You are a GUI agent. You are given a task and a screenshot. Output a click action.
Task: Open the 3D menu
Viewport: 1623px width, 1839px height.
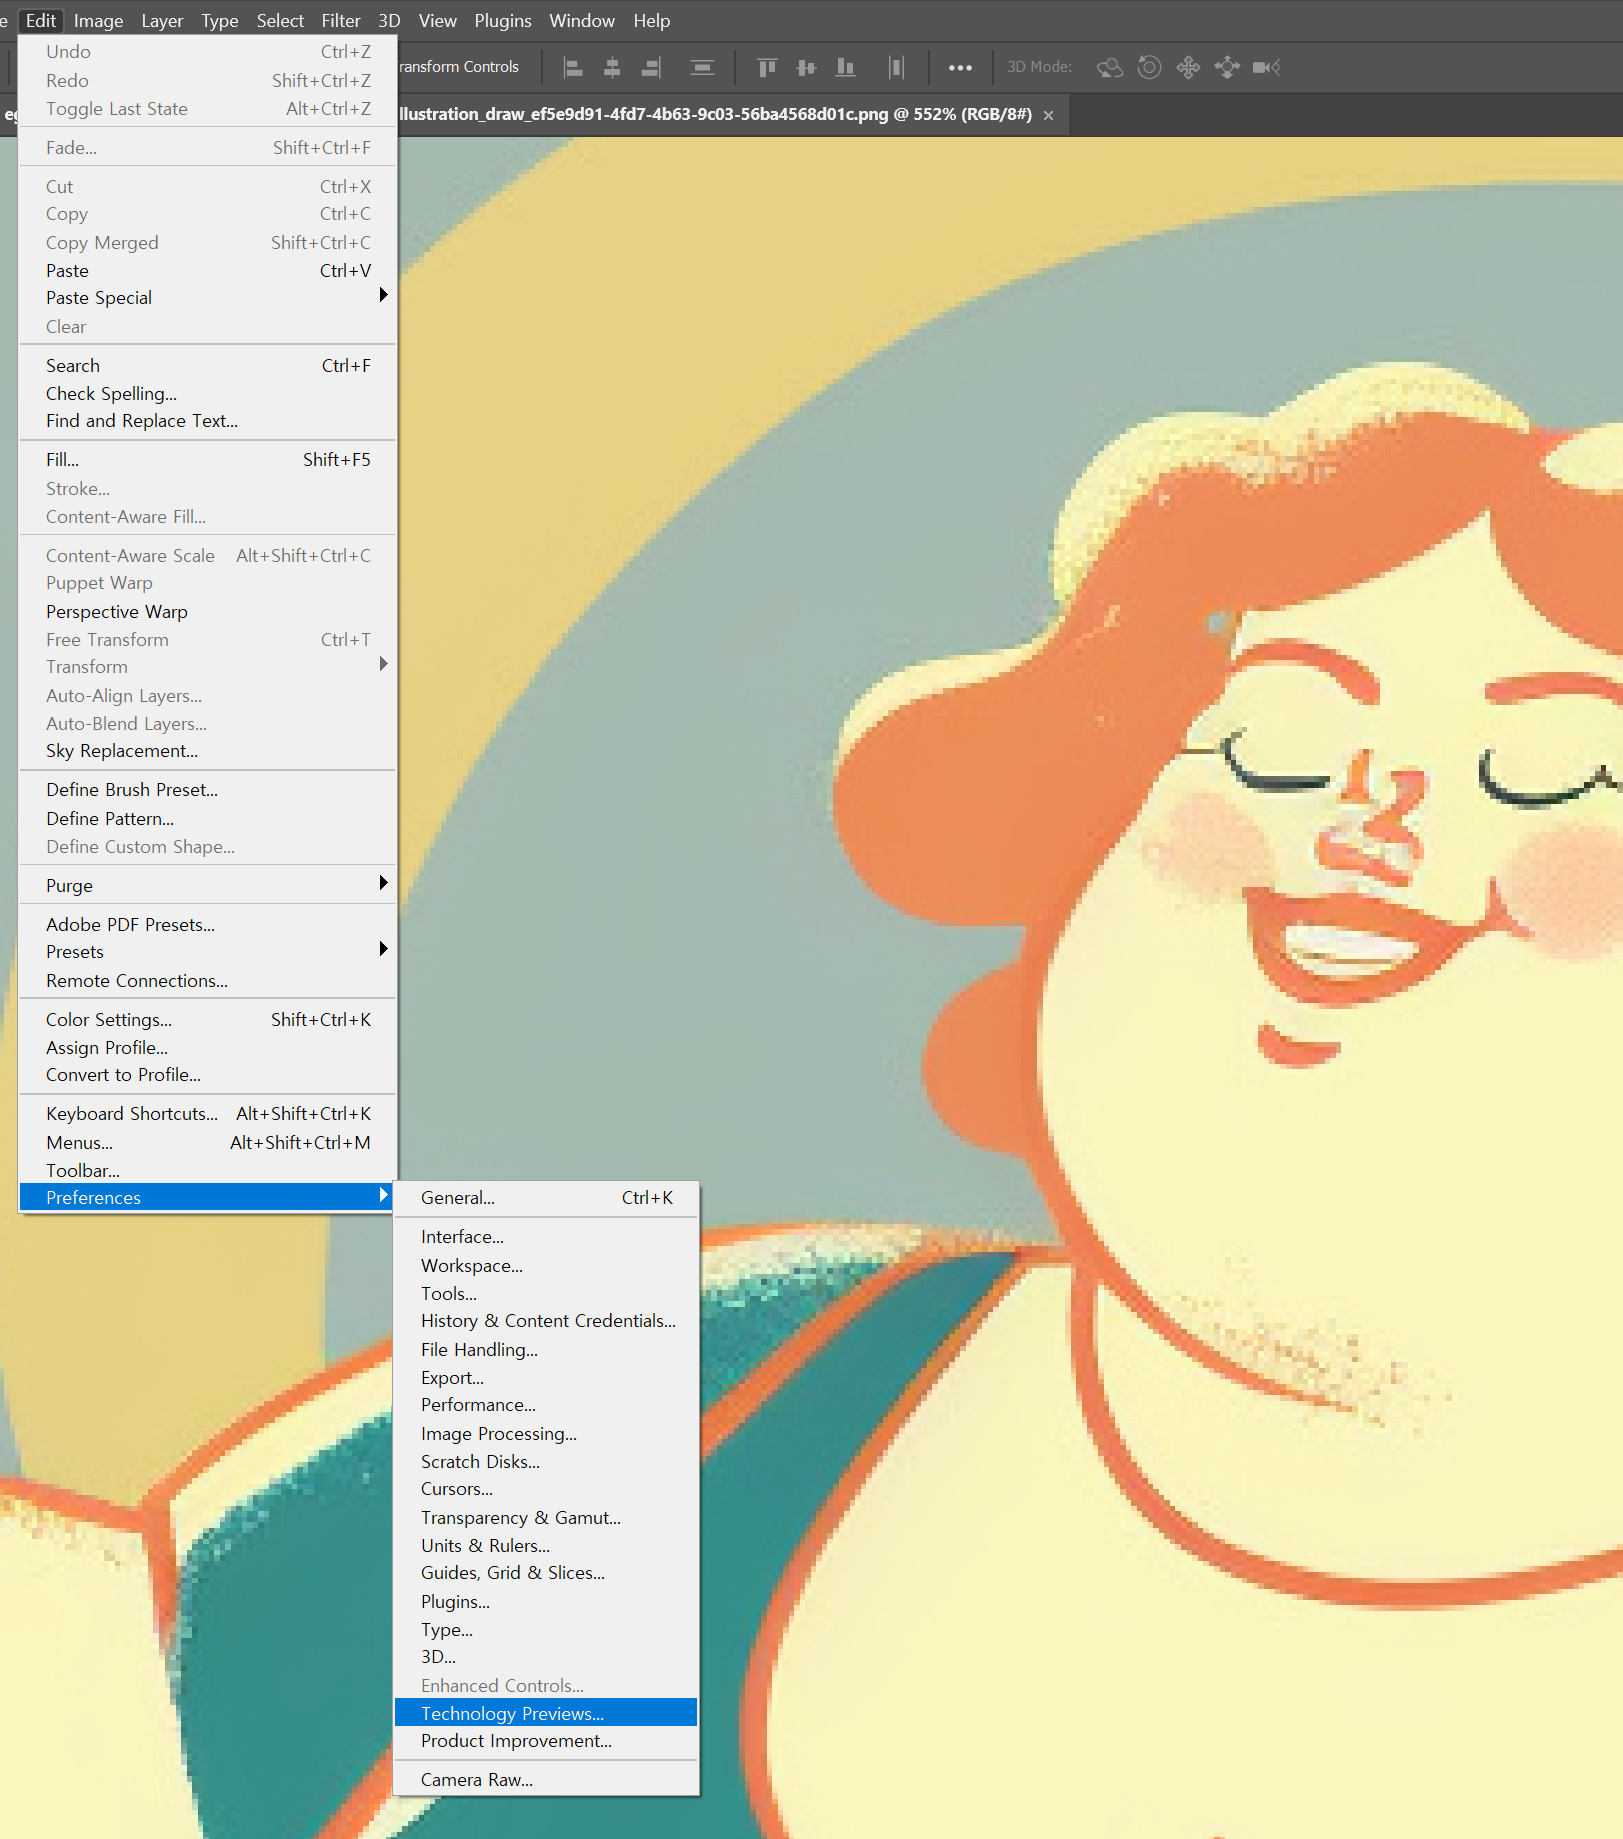[389, 20]
